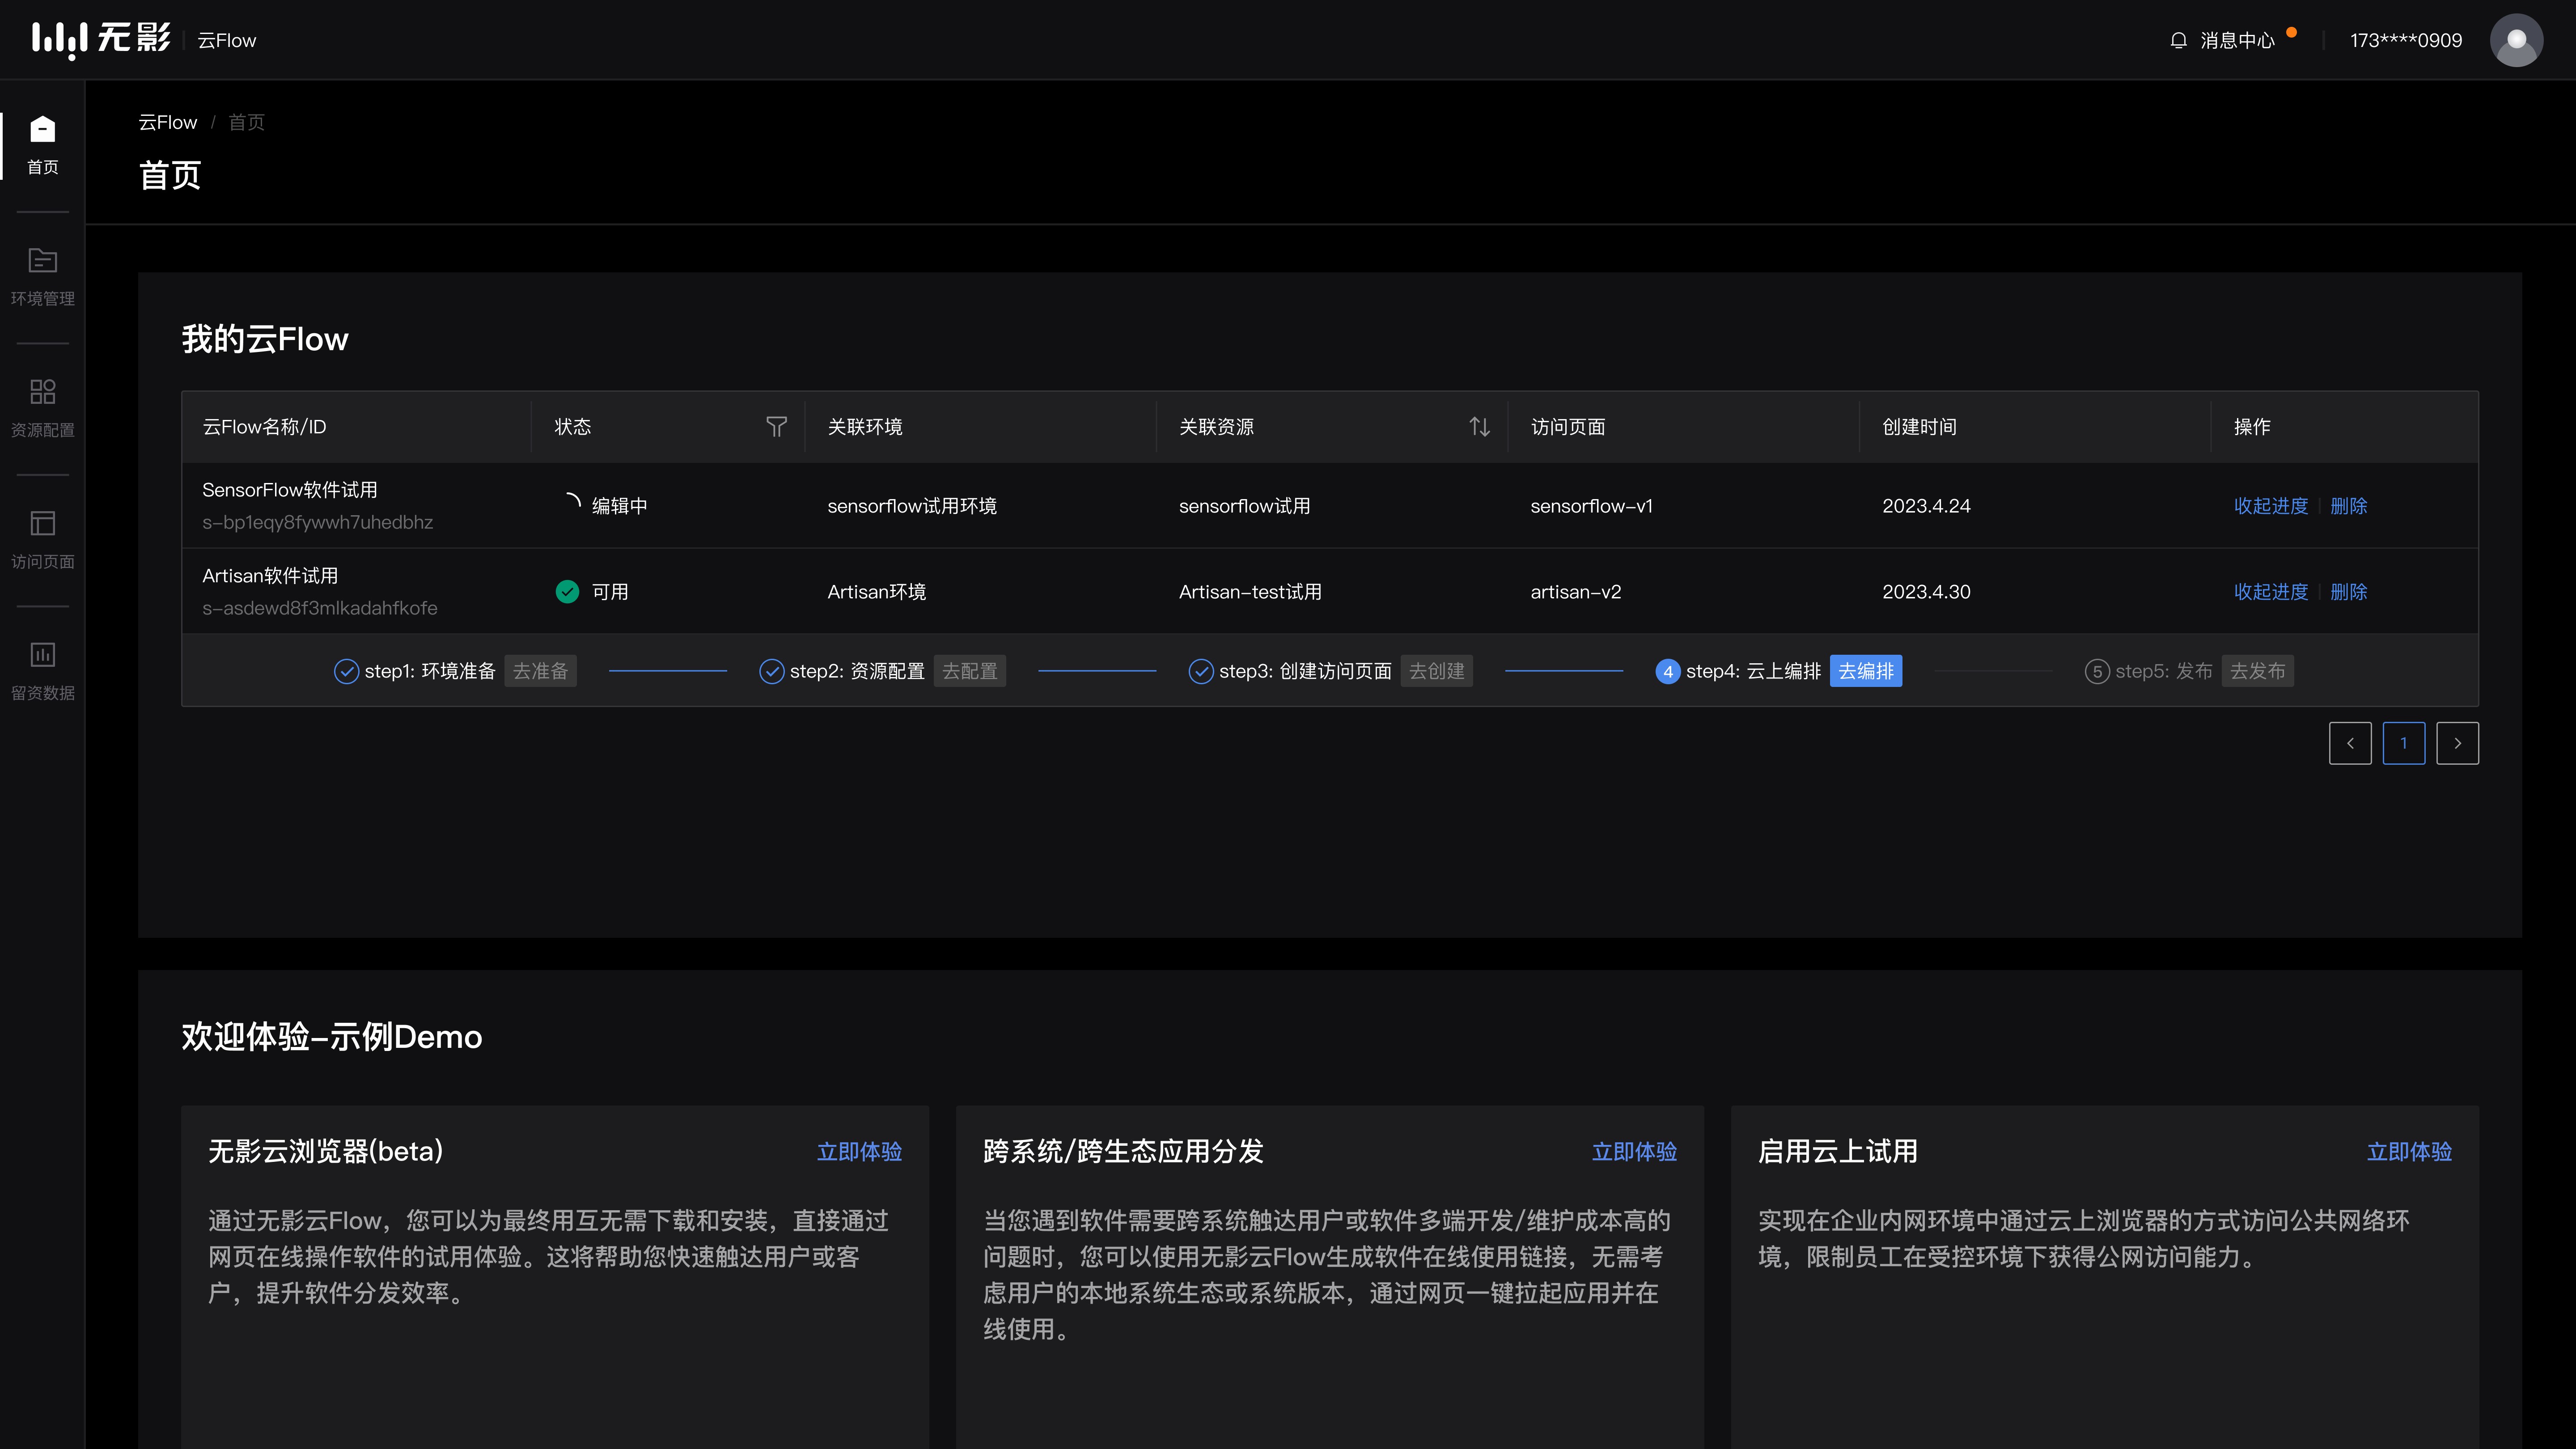Click 去配置 button

pos(970,671)
